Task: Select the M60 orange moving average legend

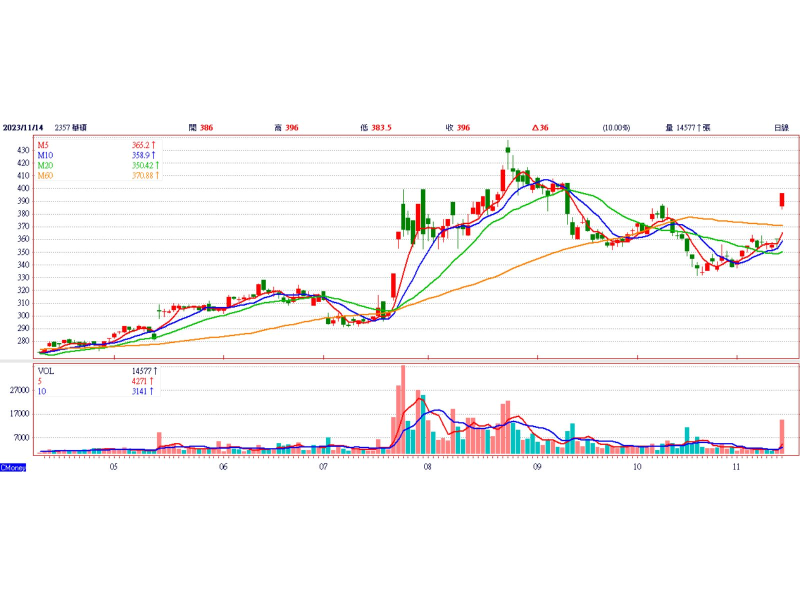Action: pyautogui.click(x=45, y=176)
